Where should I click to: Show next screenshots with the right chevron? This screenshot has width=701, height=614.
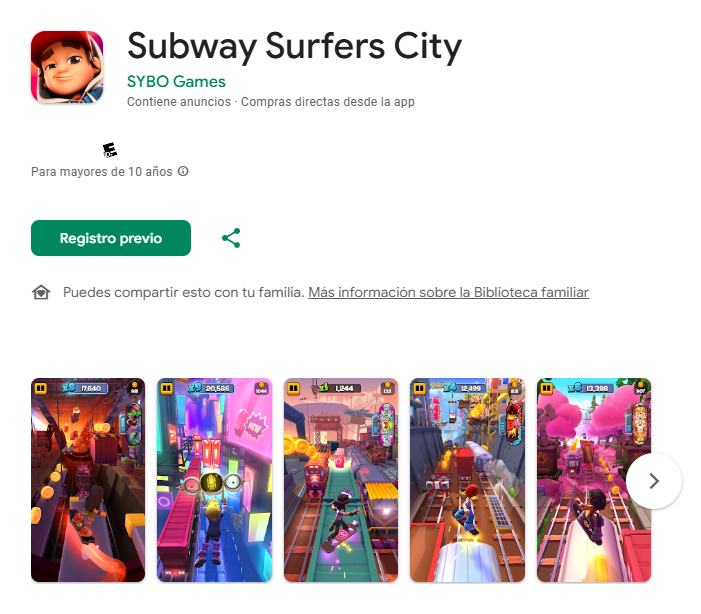pos(654,481)
